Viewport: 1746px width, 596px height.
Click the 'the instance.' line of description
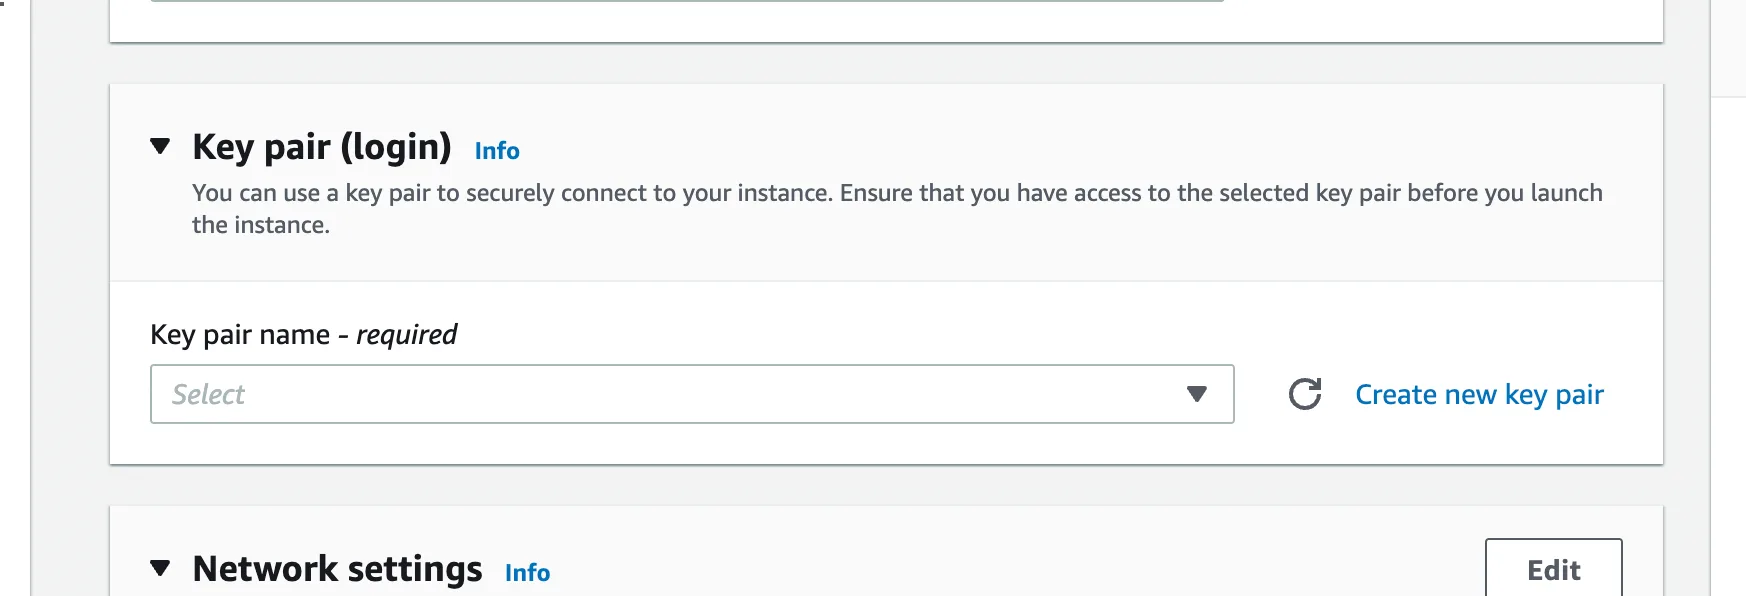pyautogui.click(x=261, y=225)
